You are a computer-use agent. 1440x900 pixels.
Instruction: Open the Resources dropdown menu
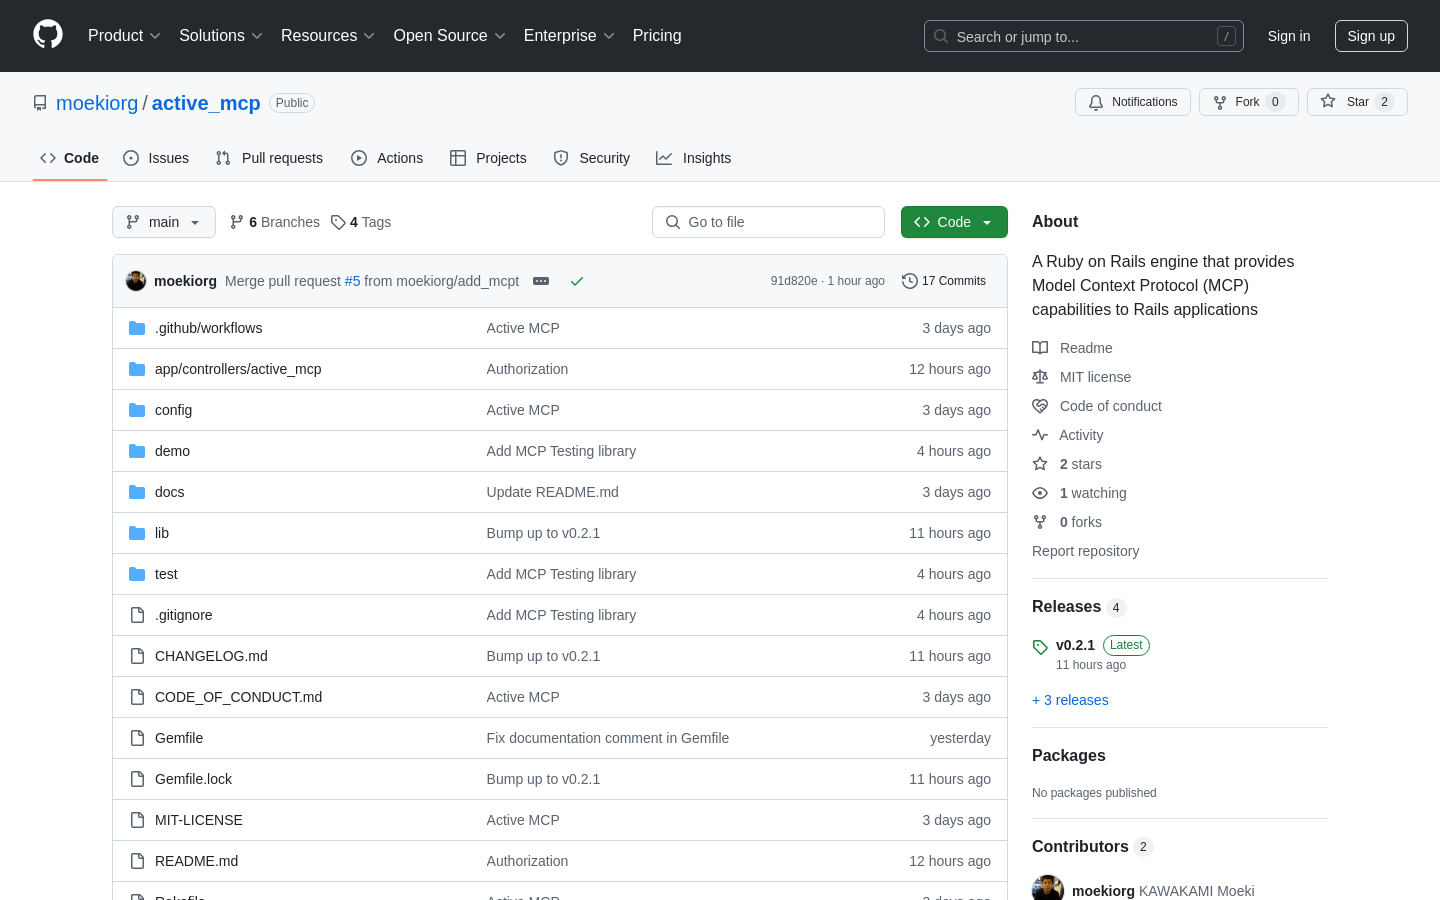coord(328,36)
